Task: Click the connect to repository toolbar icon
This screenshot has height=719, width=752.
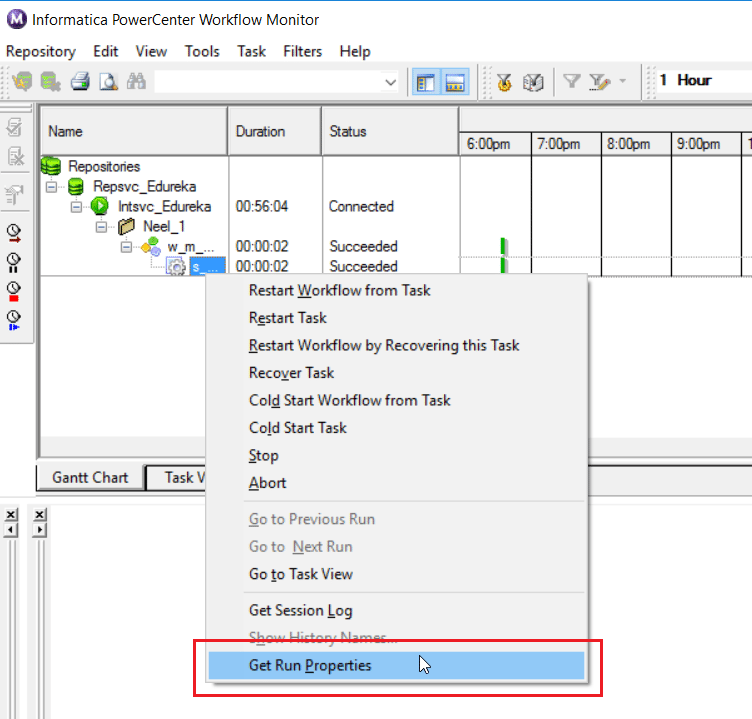Action: [x=22, y=82]
